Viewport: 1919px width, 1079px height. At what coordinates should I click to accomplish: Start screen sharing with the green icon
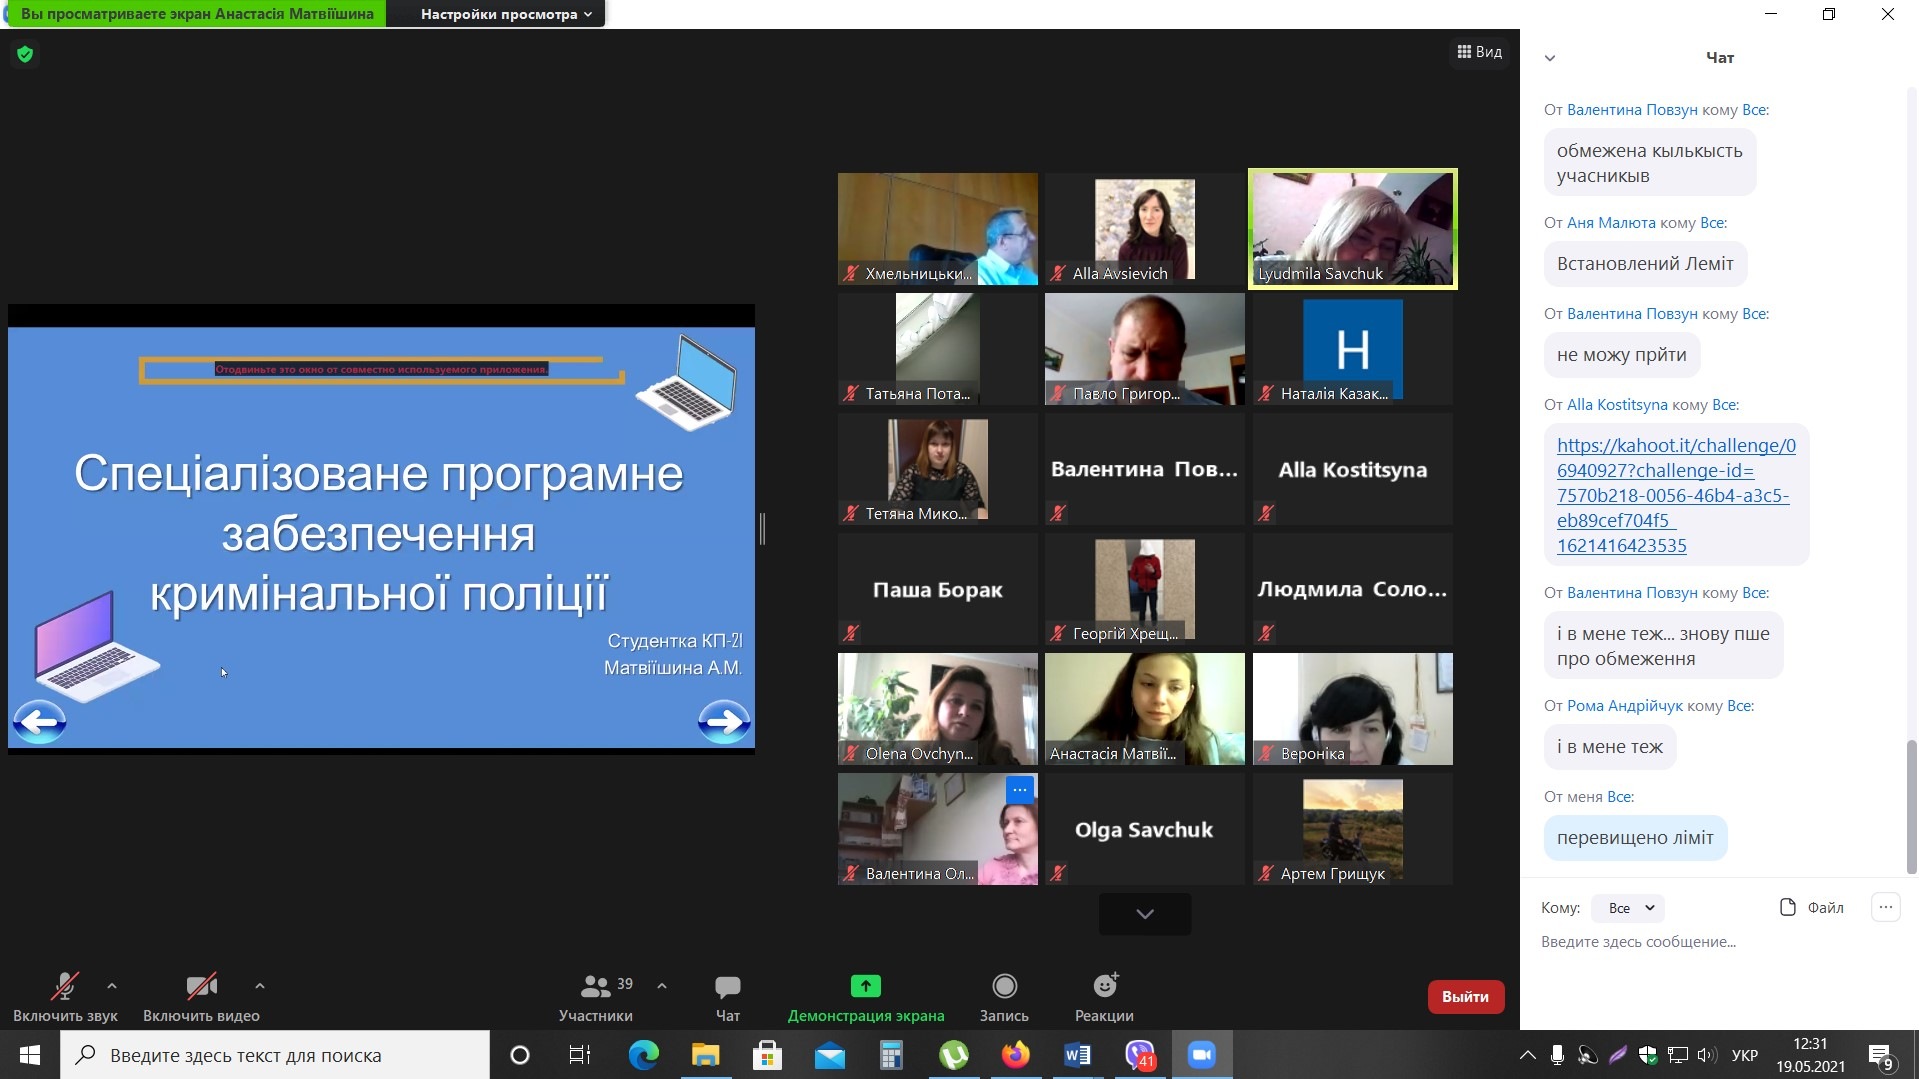[x=865, y=987]
